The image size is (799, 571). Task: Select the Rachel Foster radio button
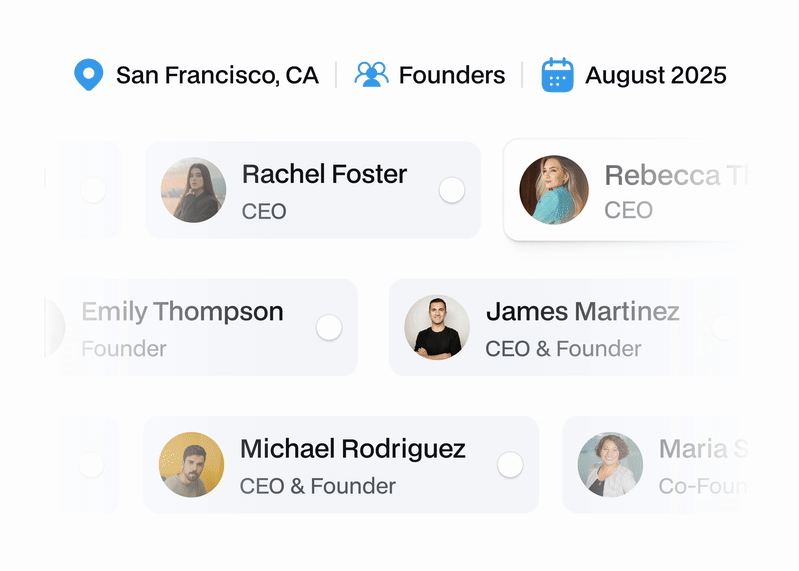pos(452,190)
